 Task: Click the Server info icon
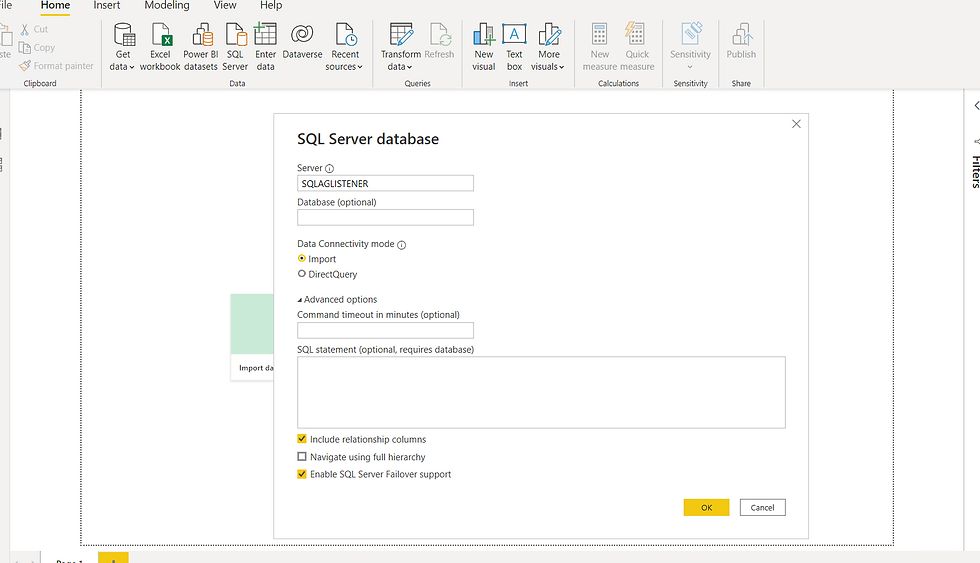(329, 169)
